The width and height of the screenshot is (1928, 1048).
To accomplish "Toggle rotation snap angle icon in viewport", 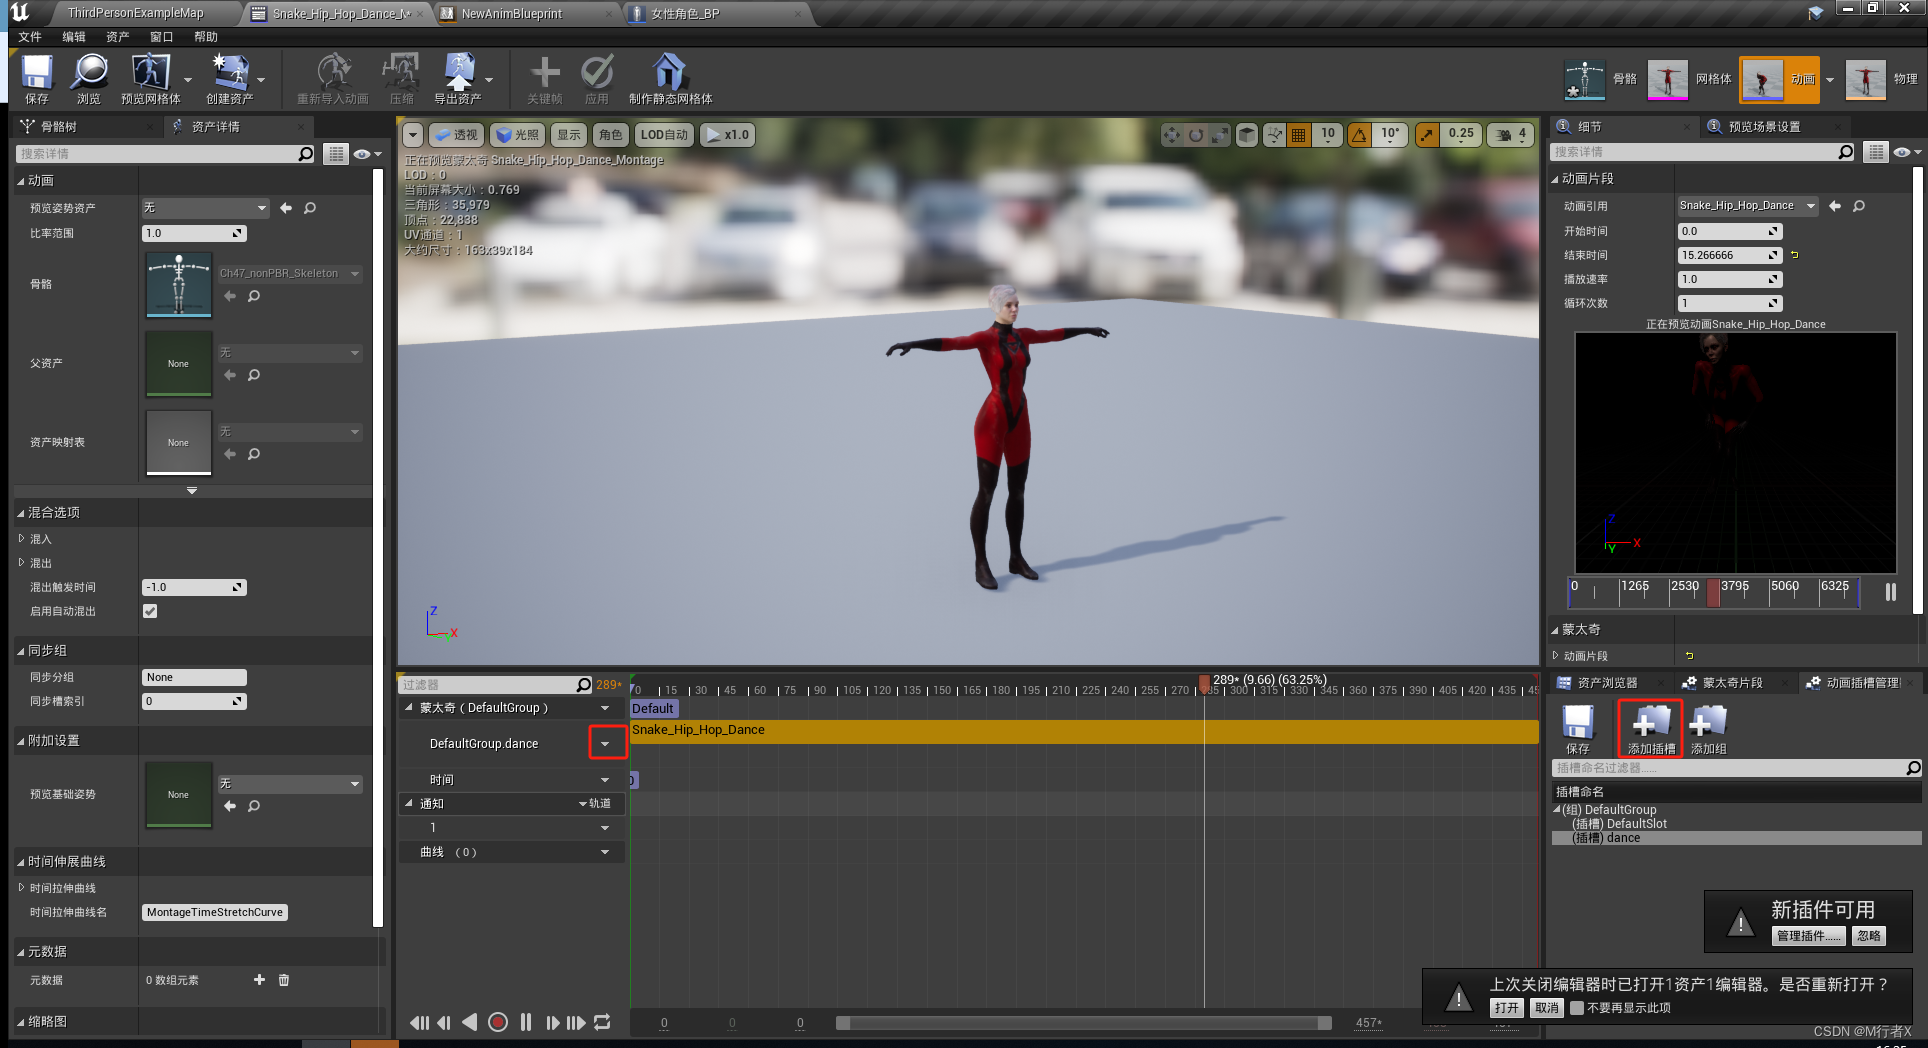I will (x=1360, y=134).
